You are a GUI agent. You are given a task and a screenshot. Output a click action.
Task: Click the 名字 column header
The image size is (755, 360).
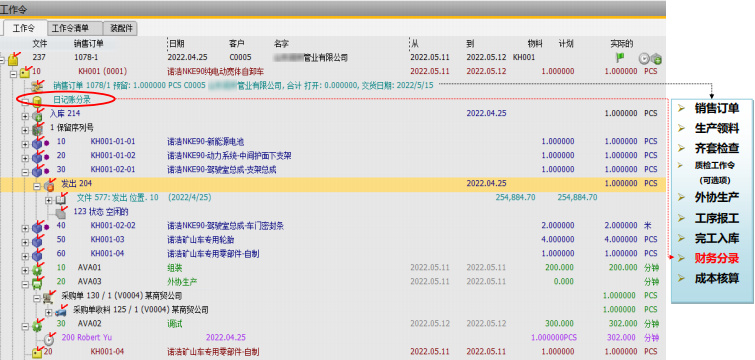281,44
